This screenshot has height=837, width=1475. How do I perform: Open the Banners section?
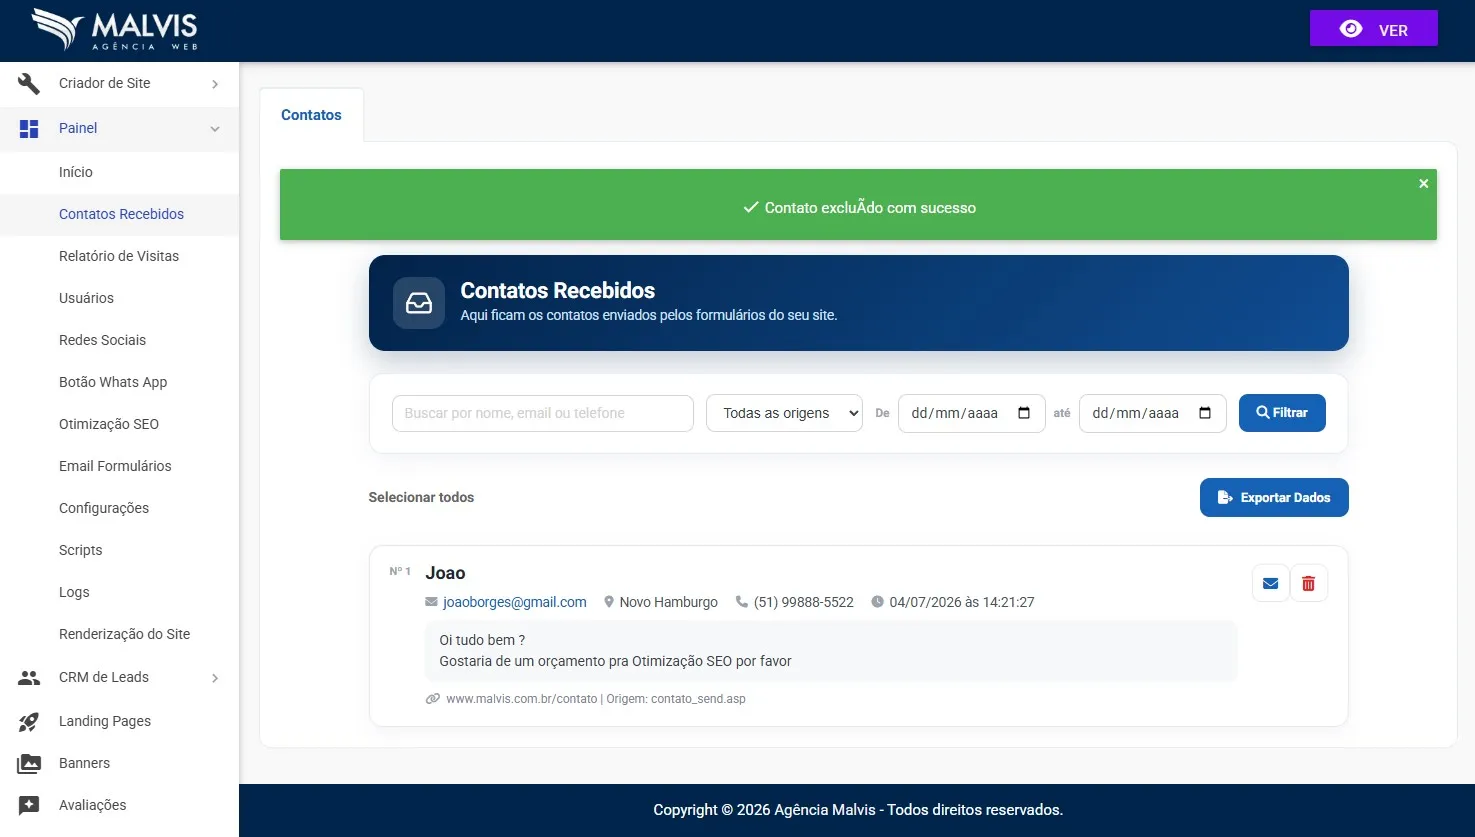coord(84,763)
